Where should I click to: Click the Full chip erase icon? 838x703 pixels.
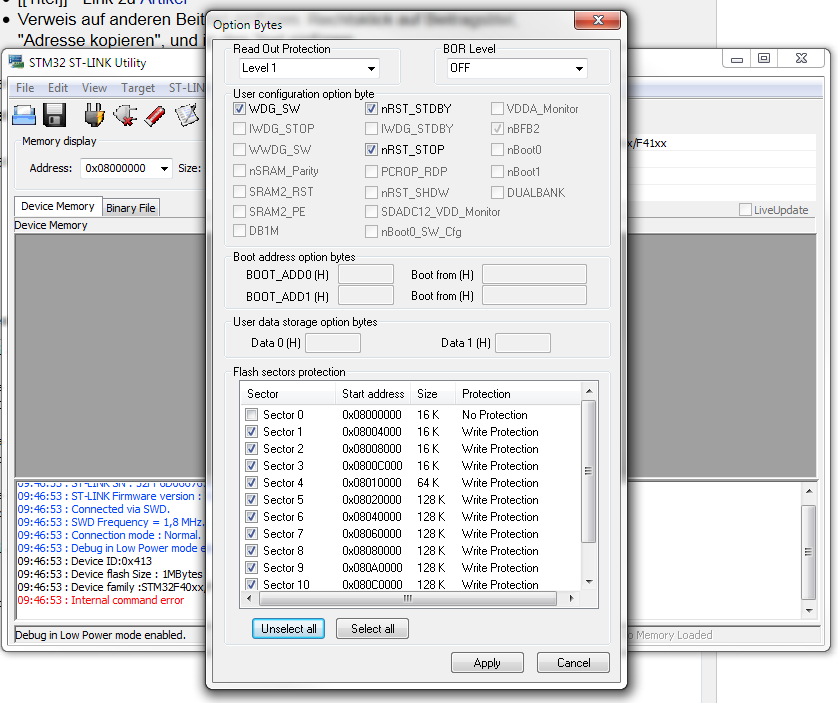(x=155, y=115)
